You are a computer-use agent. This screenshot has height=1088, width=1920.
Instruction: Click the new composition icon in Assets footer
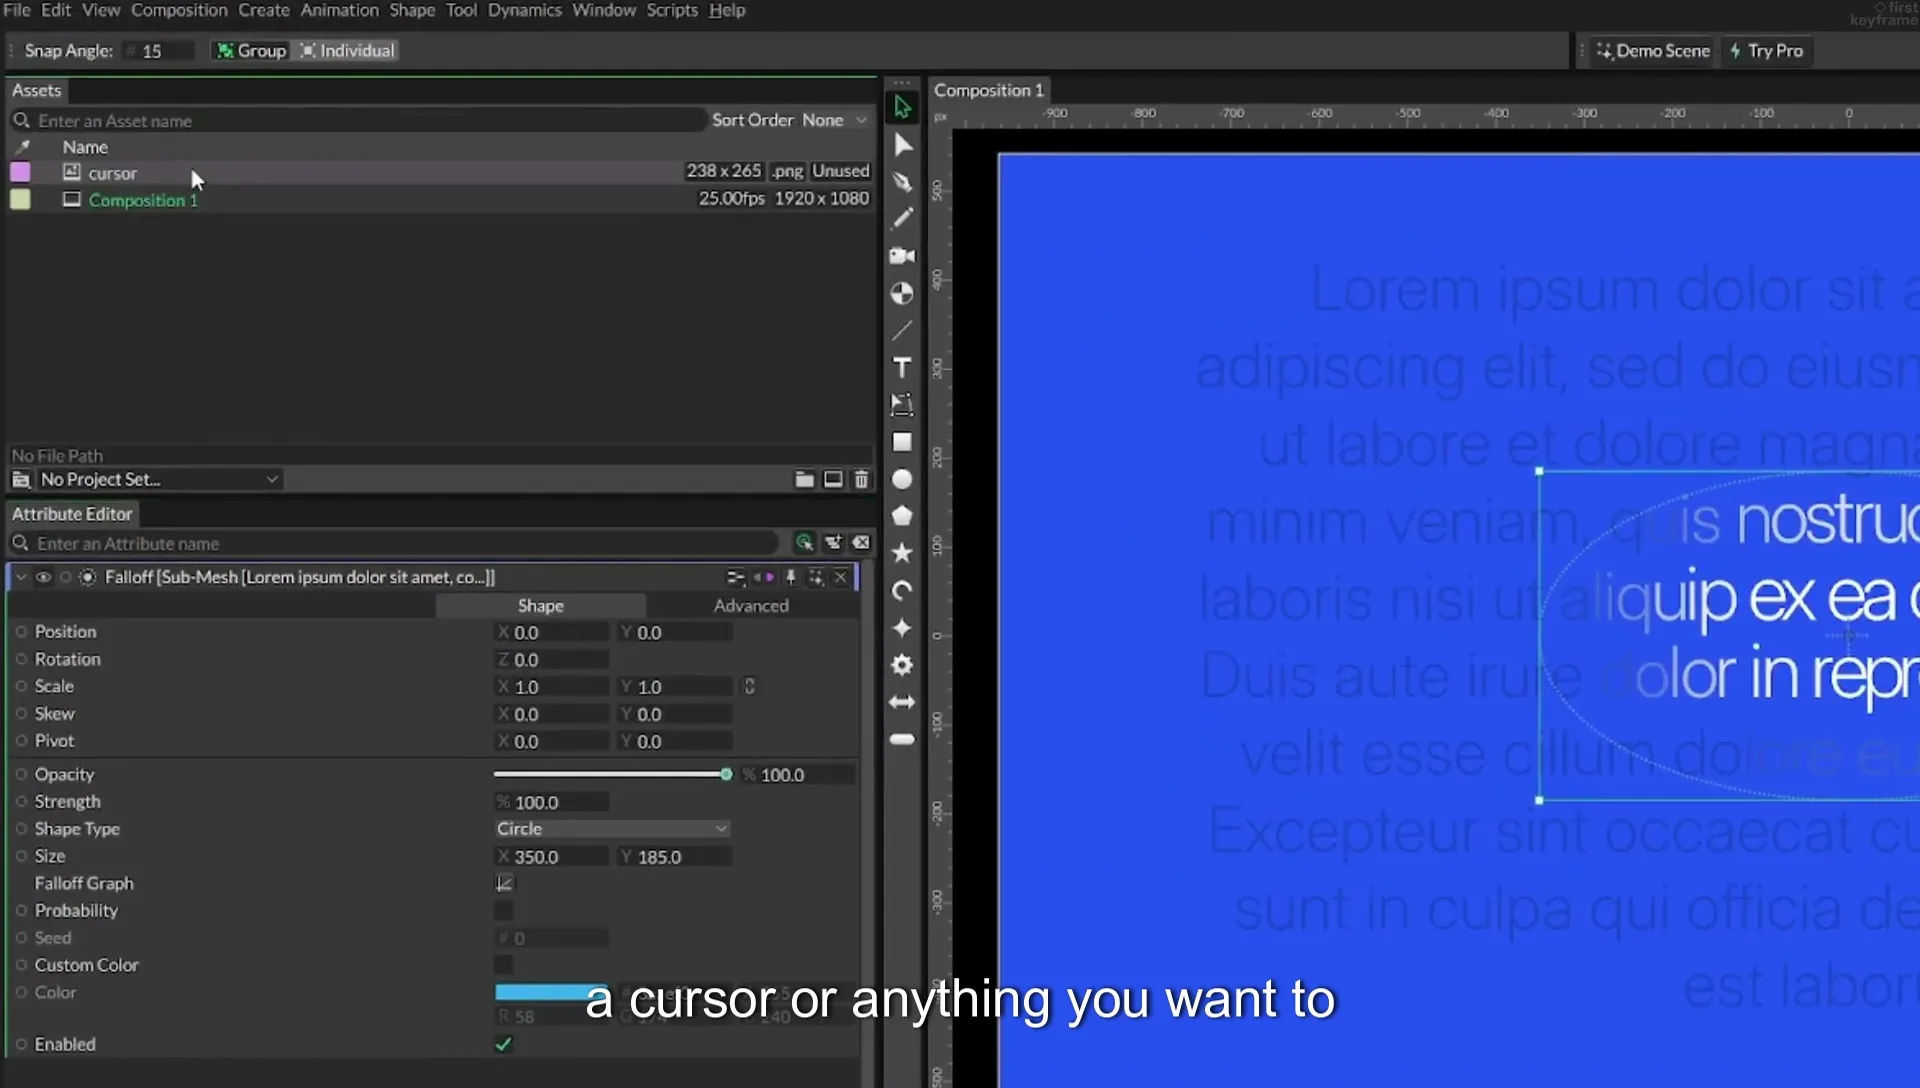tap(833, 480)
